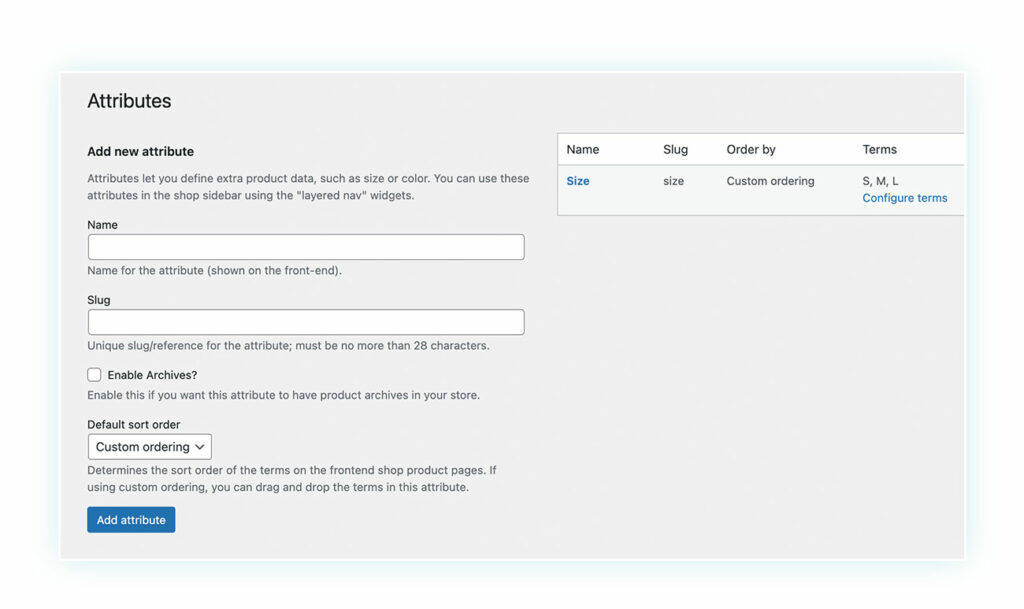This screenshot has width=1024, height=609.
Task: Click the Attributes page heading
Action: click(x=130, y=100)
